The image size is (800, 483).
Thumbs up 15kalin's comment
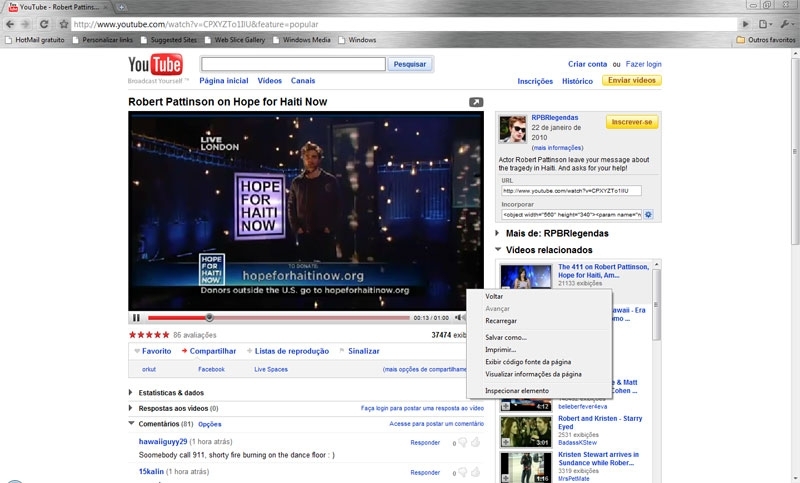475,472
